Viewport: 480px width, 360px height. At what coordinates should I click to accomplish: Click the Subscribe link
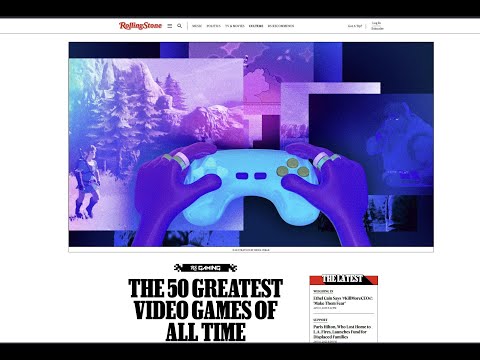tap(377, 29)
